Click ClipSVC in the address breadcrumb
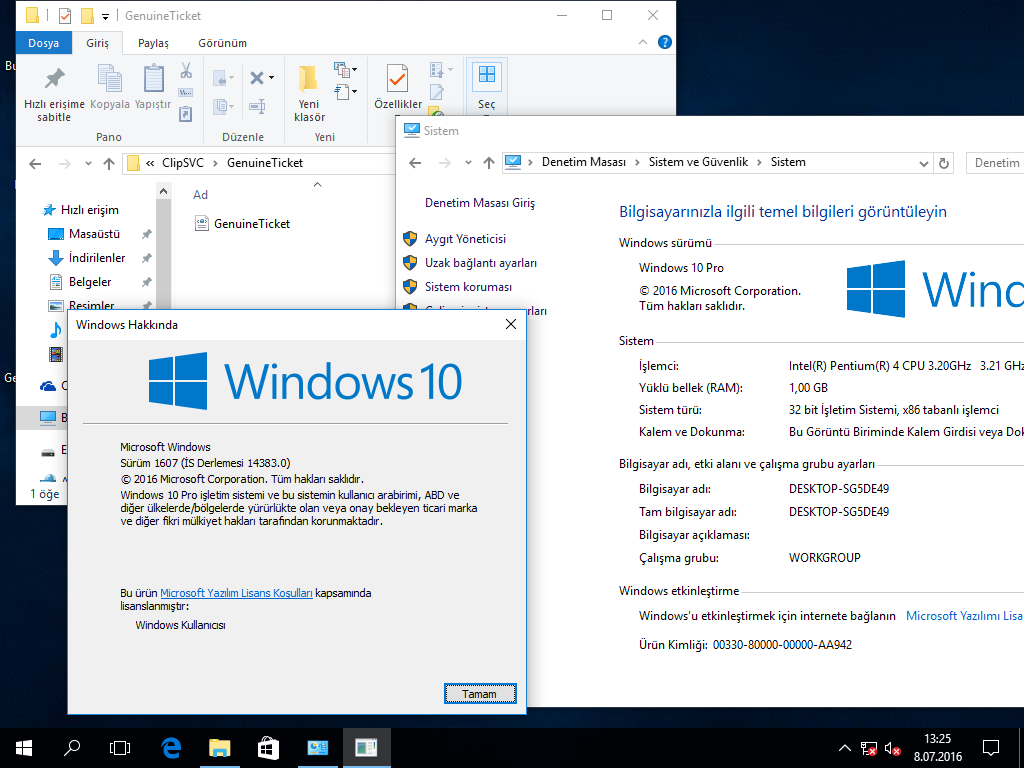This screenshot has width=1024, height=768. tap(183, 163)
